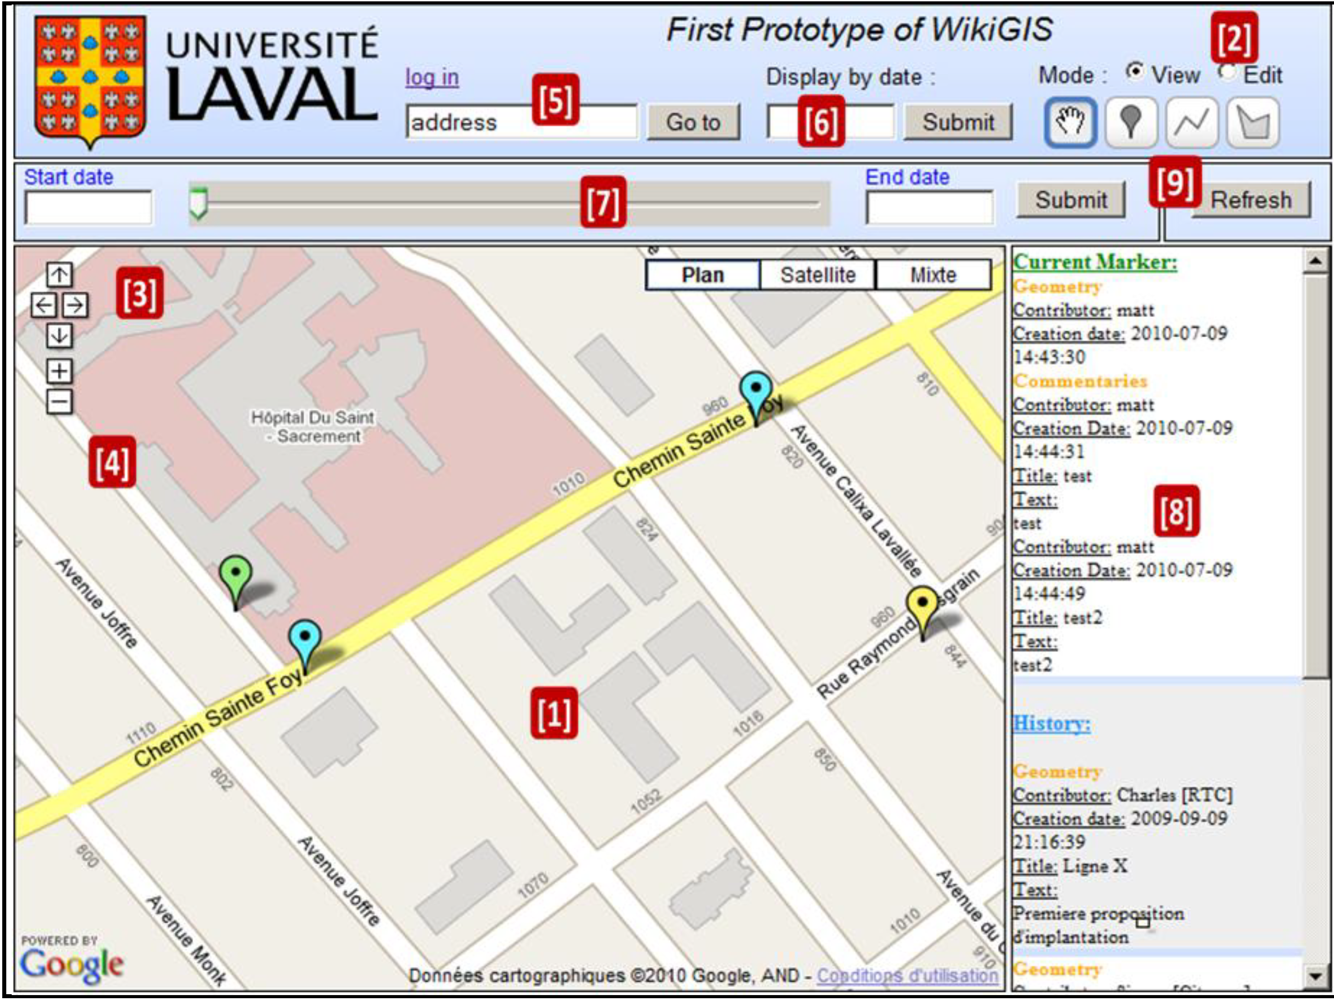Viewport: 1334px width, 1000px height.
Task: Click the History heading
Action: (1051, 723)
